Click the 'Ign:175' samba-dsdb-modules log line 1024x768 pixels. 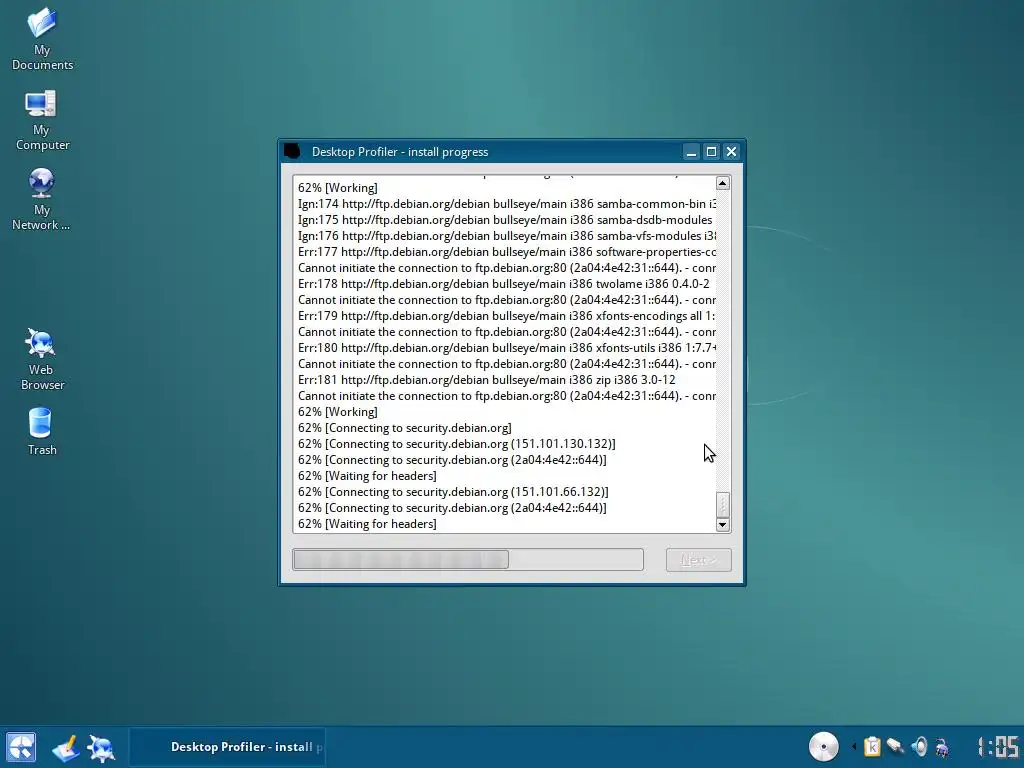(x=505, y=220)
